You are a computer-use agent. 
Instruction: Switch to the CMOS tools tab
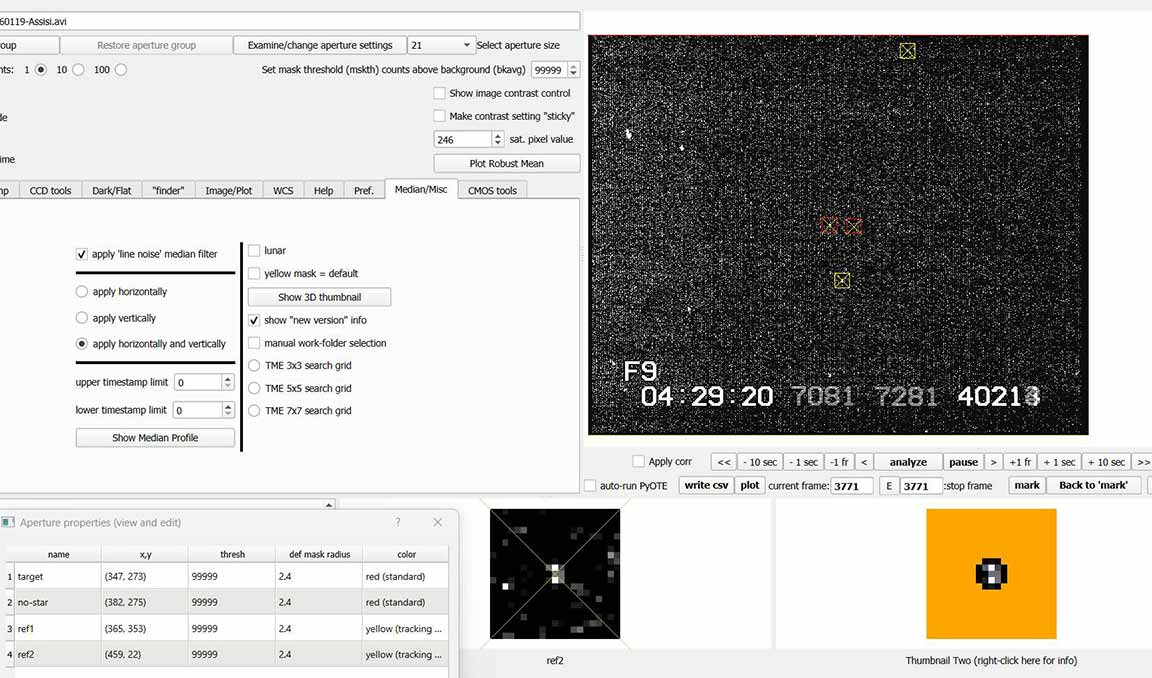point(492,190)
